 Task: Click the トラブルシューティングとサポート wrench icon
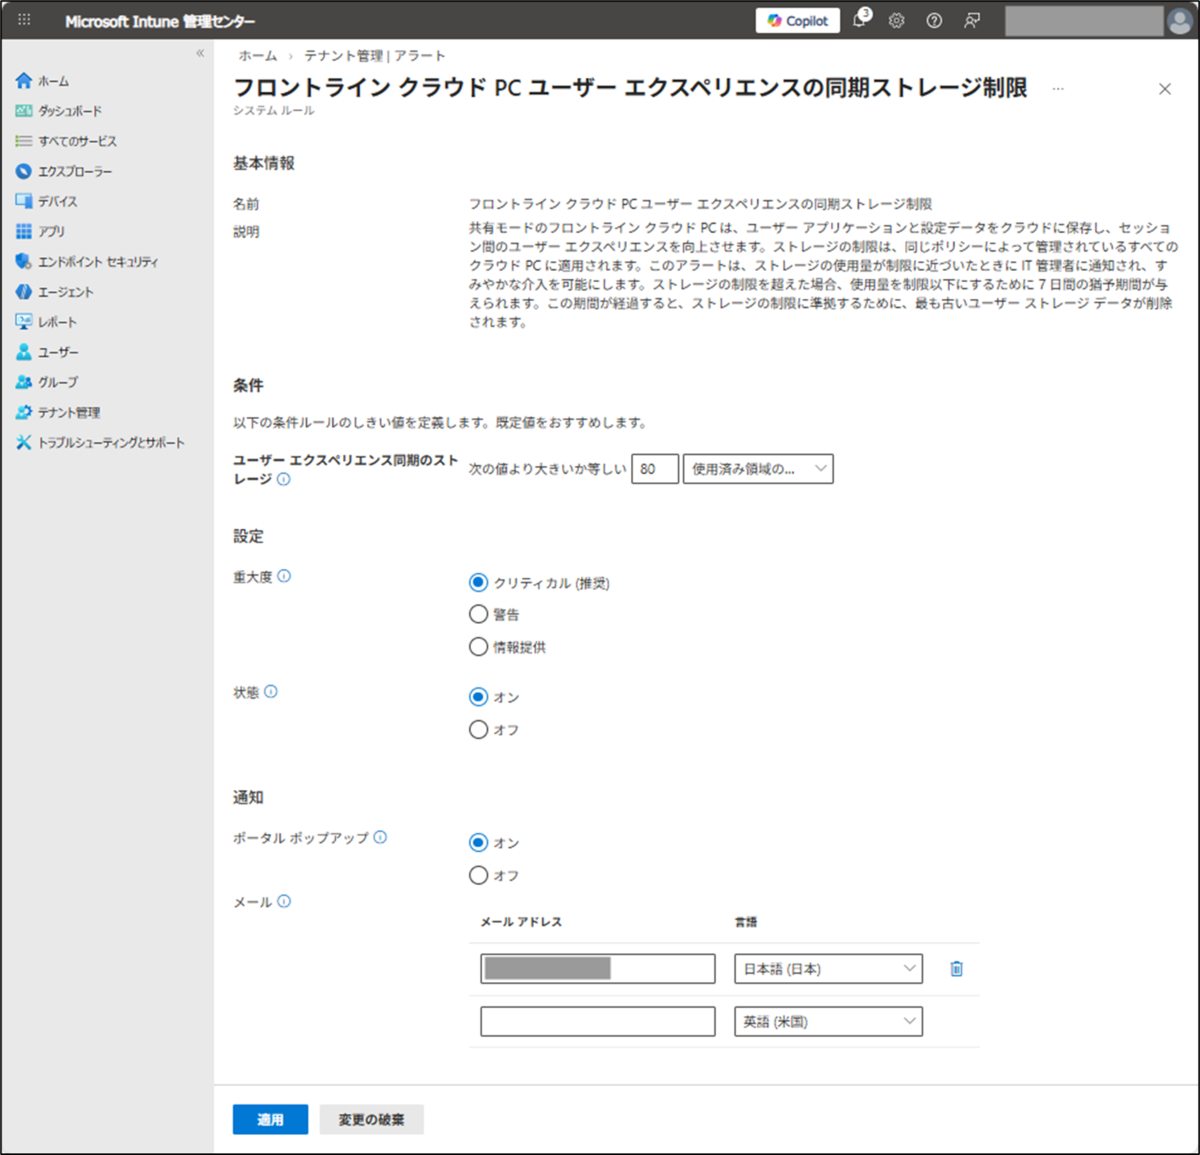(24, 442)
